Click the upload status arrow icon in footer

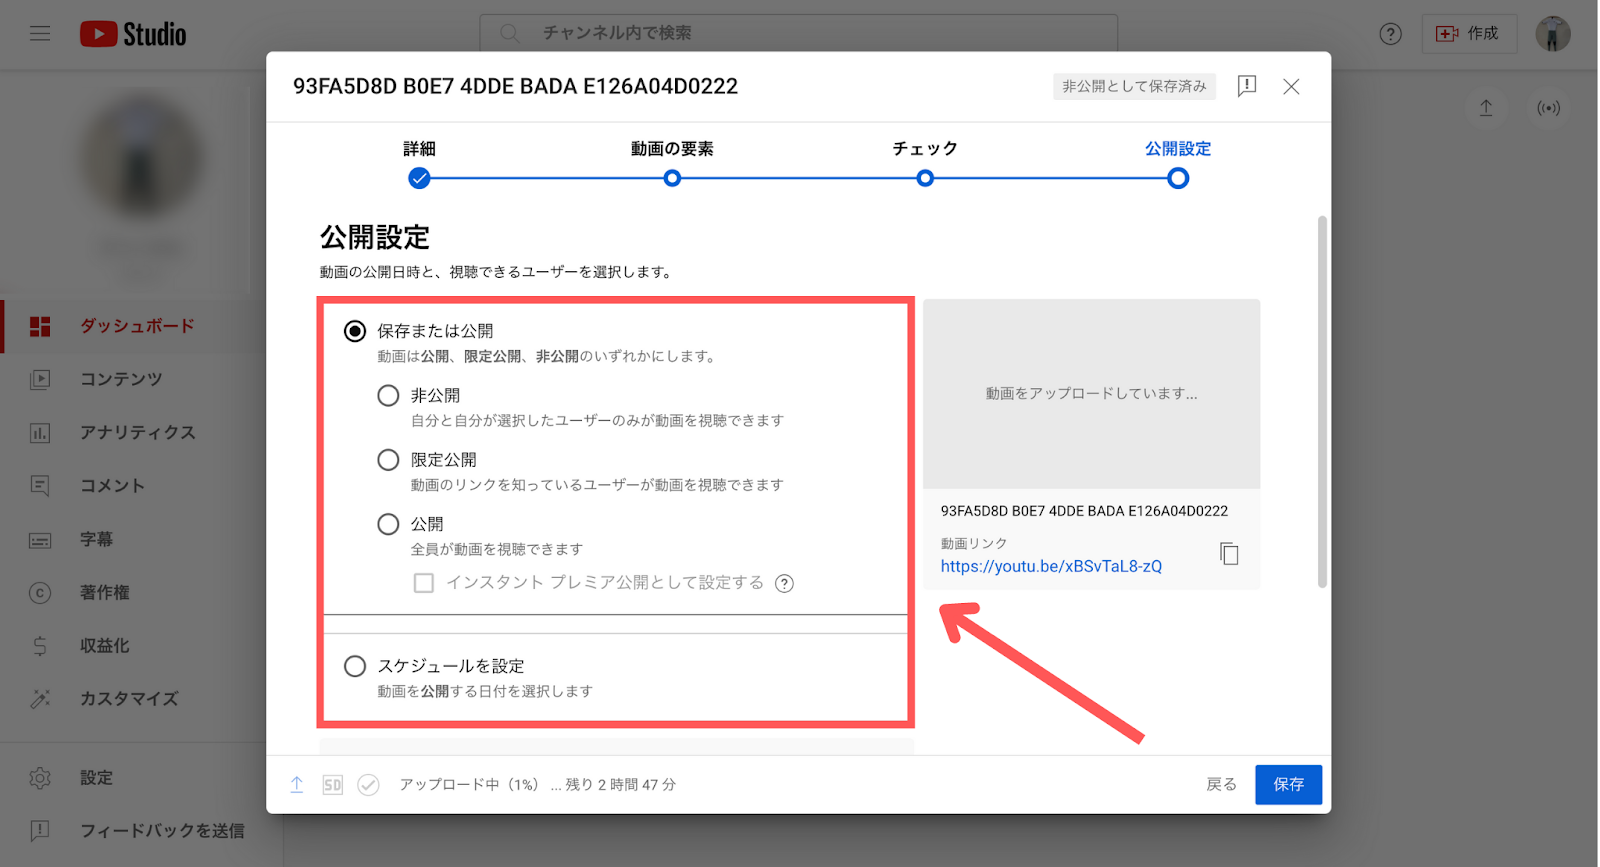pos(297,785)
